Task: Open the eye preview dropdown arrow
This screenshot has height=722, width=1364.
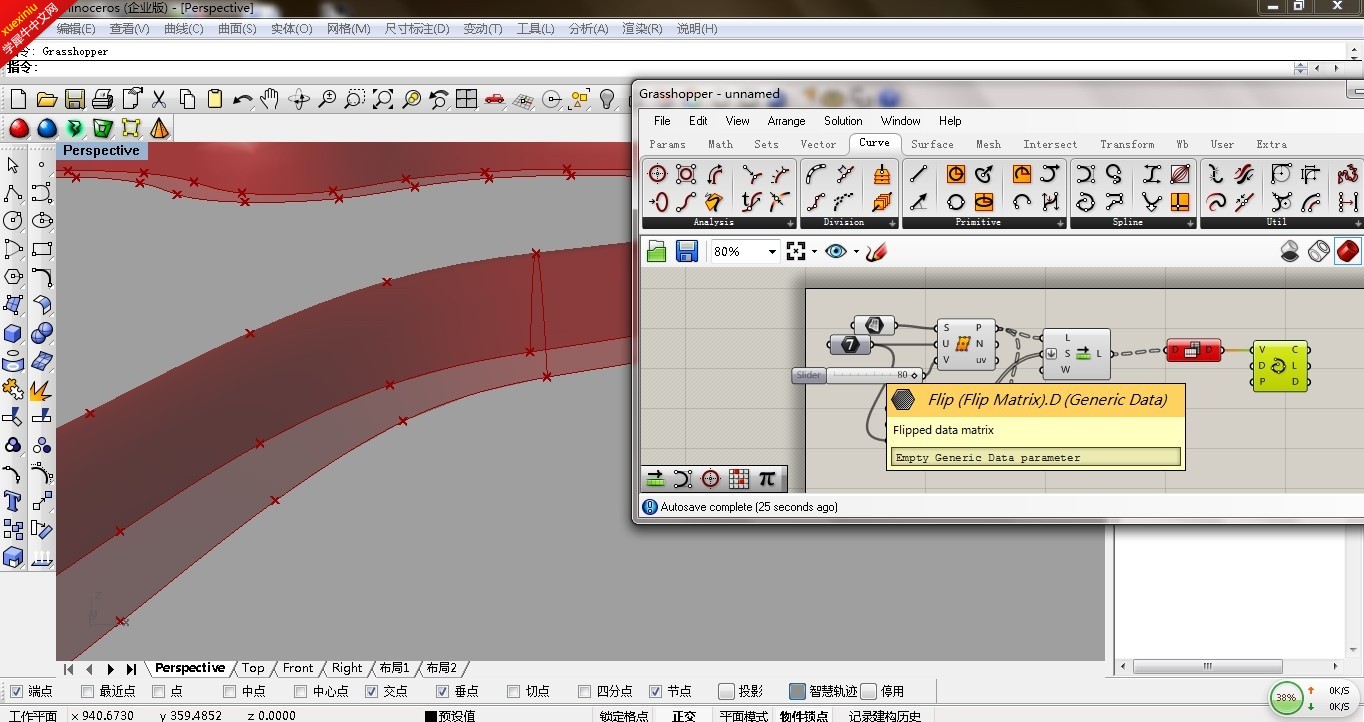Action: coord(856,252)
